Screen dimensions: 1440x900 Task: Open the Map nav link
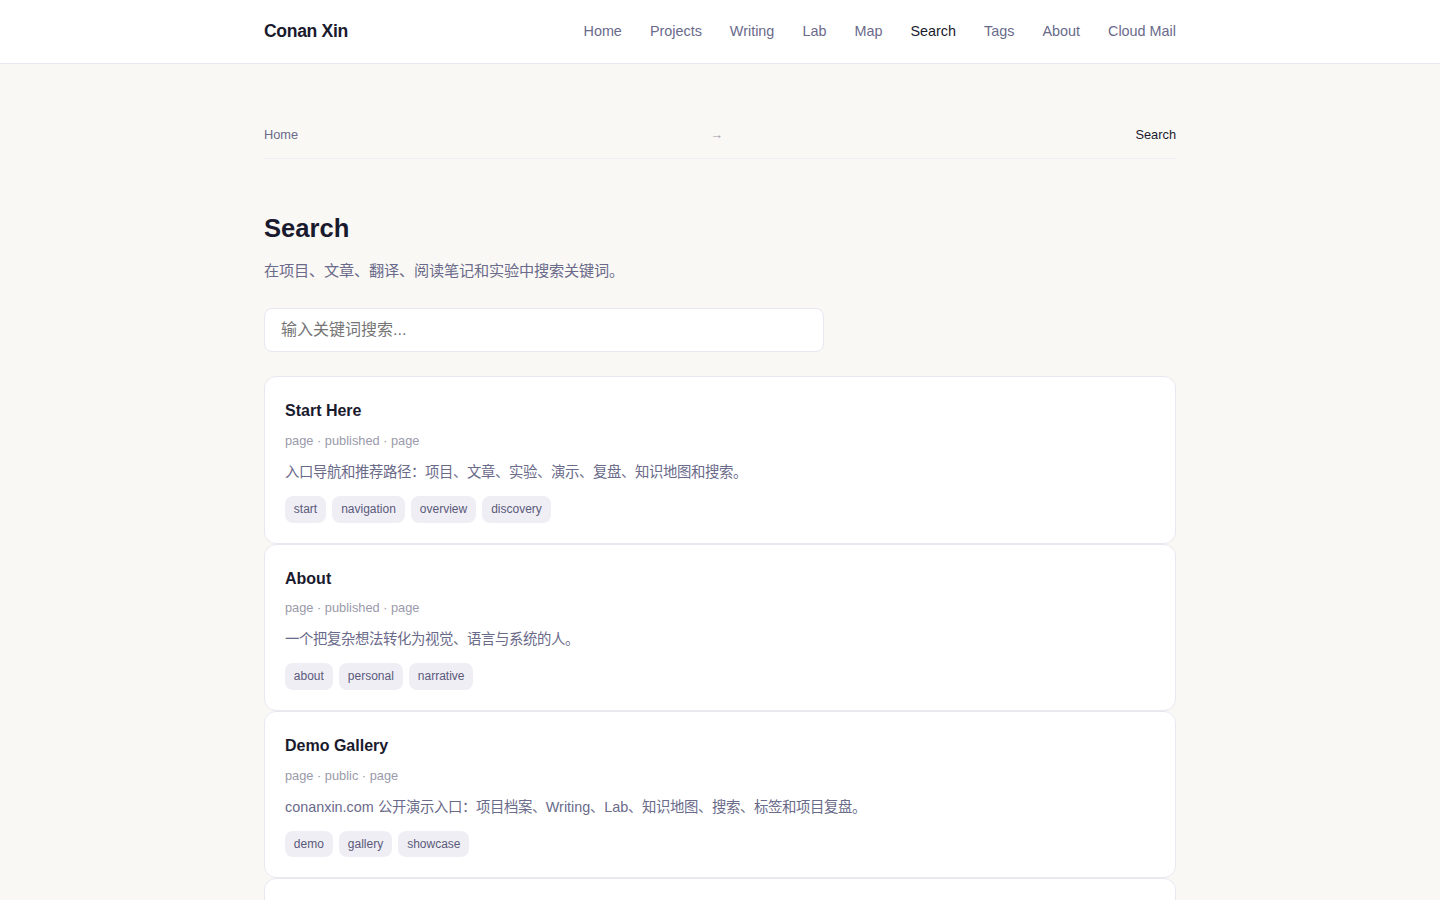[x=868, y=31]
